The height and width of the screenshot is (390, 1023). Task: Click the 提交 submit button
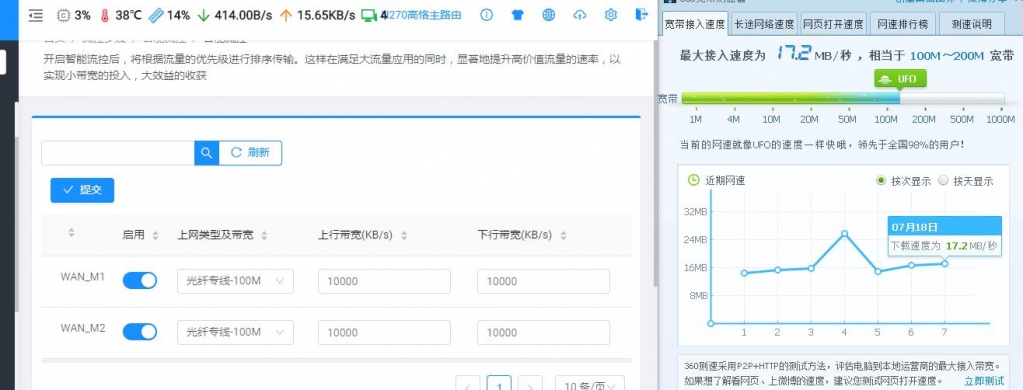pos(82,190)
